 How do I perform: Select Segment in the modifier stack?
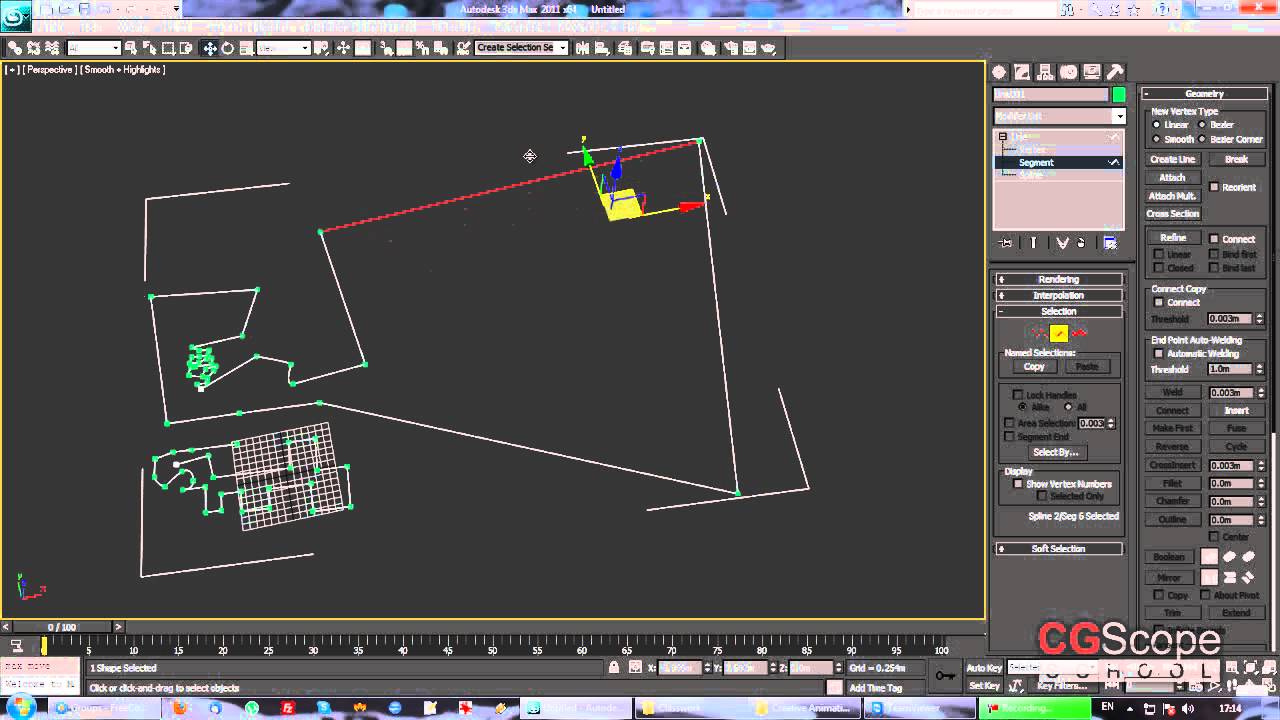pos(1036,162)
